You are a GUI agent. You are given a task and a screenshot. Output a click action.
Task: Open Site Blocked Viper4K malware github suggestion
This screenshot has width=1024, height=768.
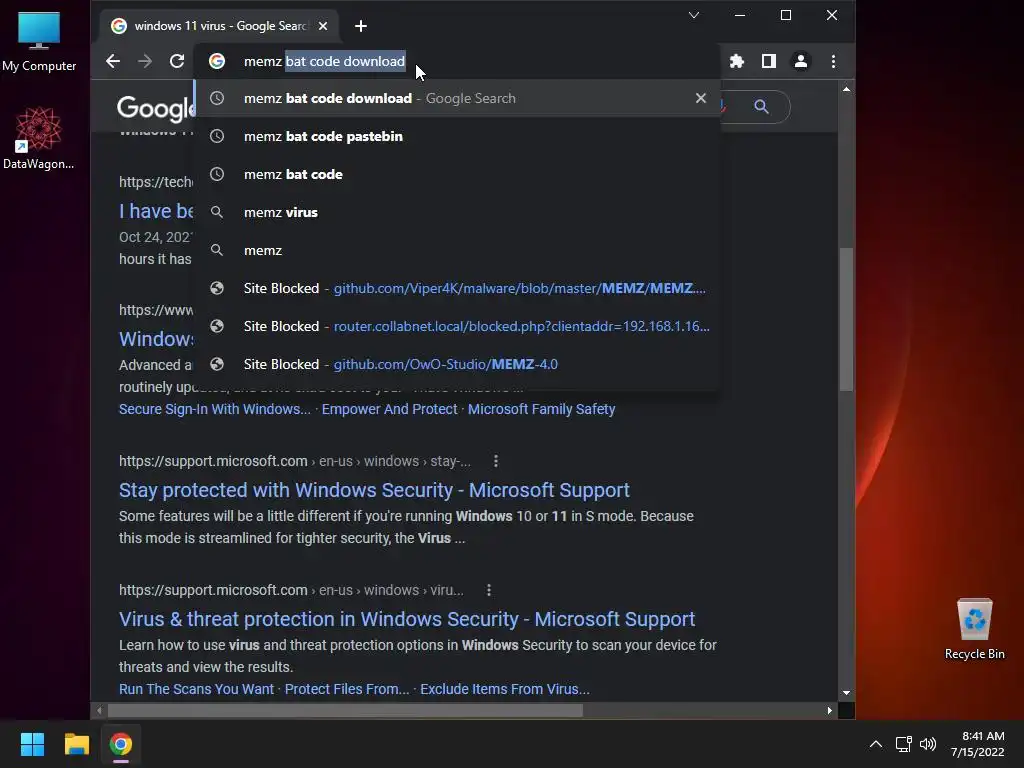click(x=458, y=288)
